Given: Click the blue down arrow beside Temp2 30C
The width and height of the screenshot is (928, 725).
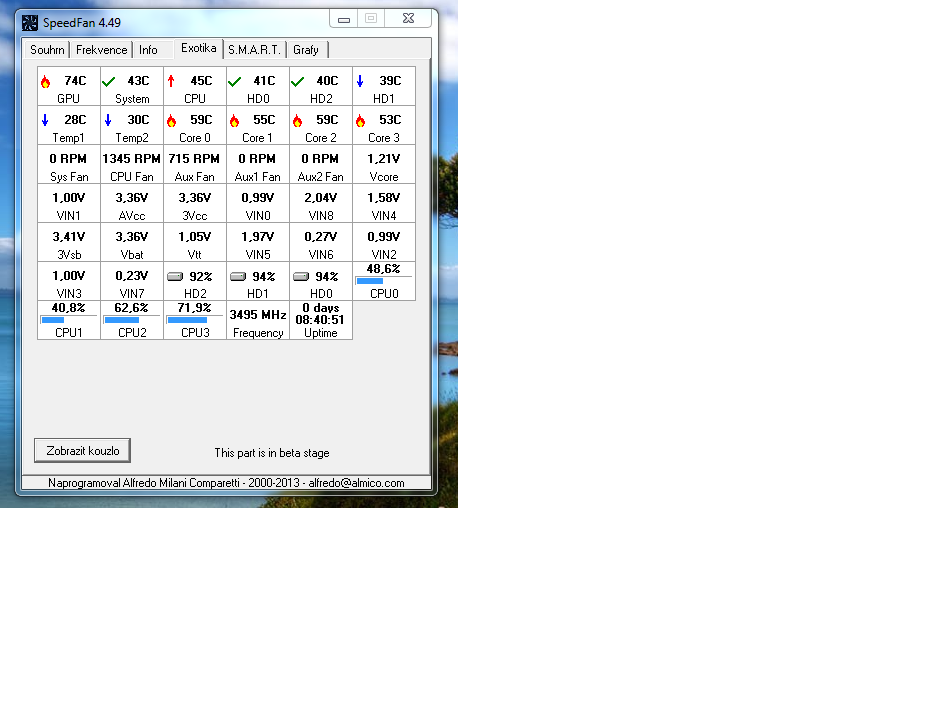Looking at the screenshot, I should coord(108,120).
